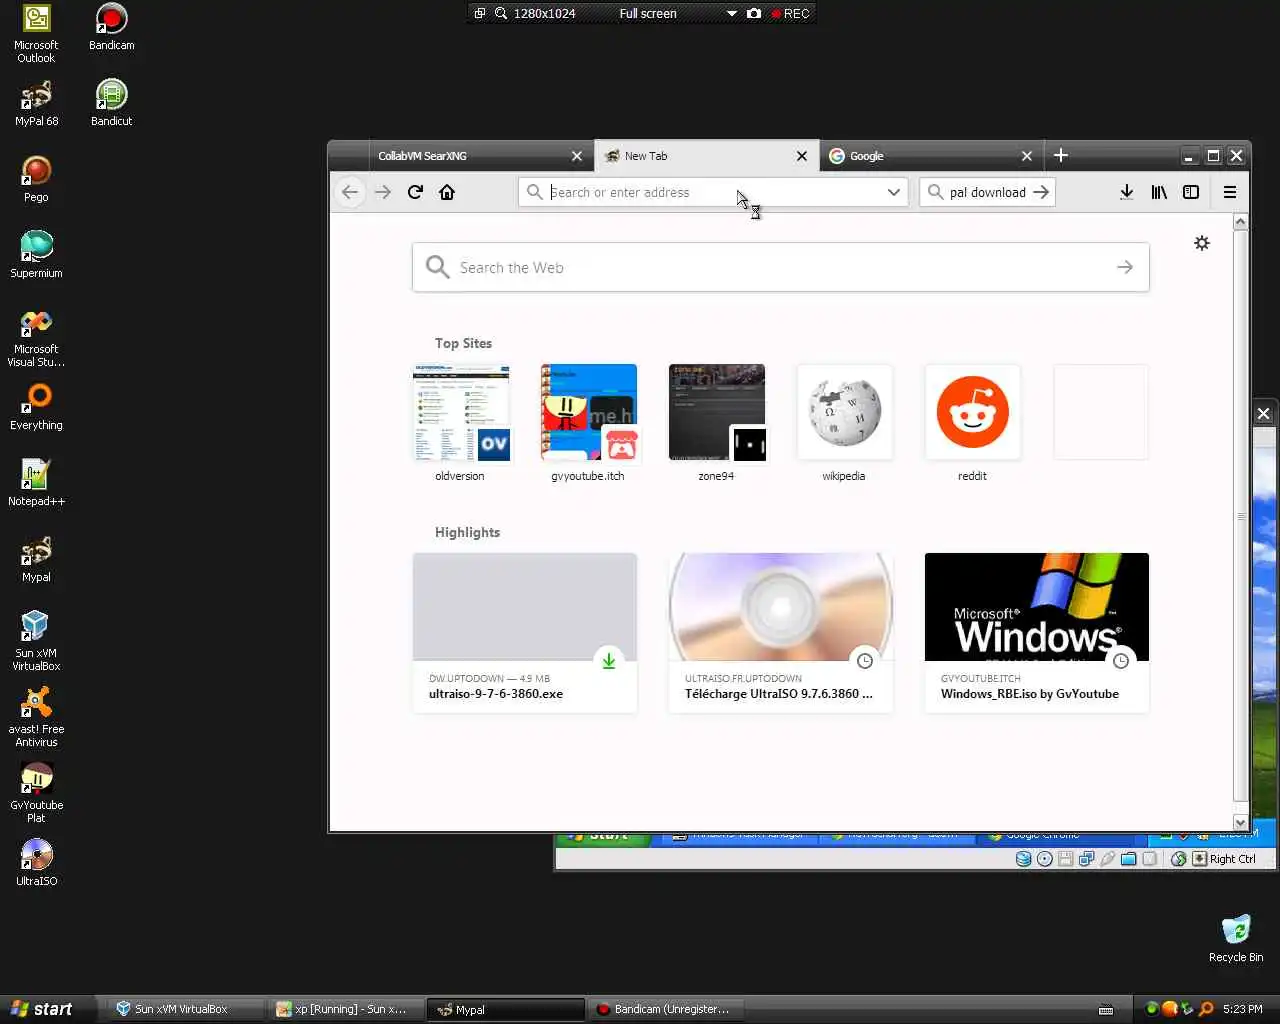Select the Recycle Bin icon
This screenshot has width=1280, height=1024.
click(1236, 939)
